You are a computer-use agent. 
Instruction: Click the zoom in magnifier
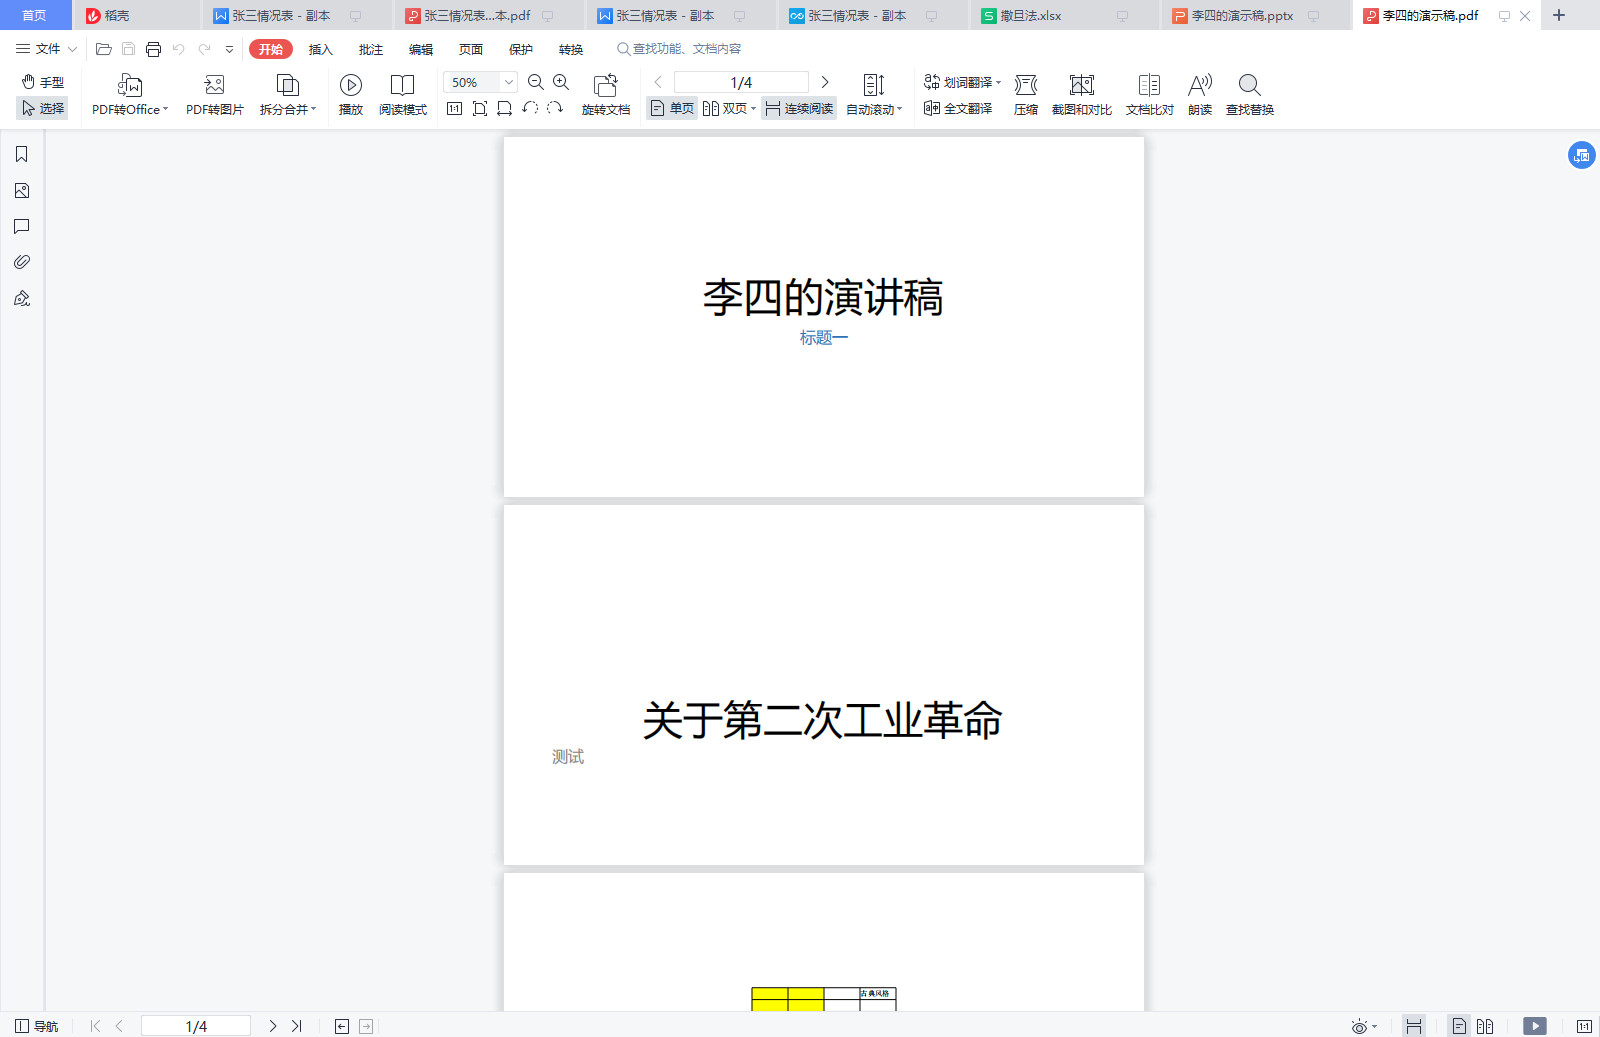[561, 82]
